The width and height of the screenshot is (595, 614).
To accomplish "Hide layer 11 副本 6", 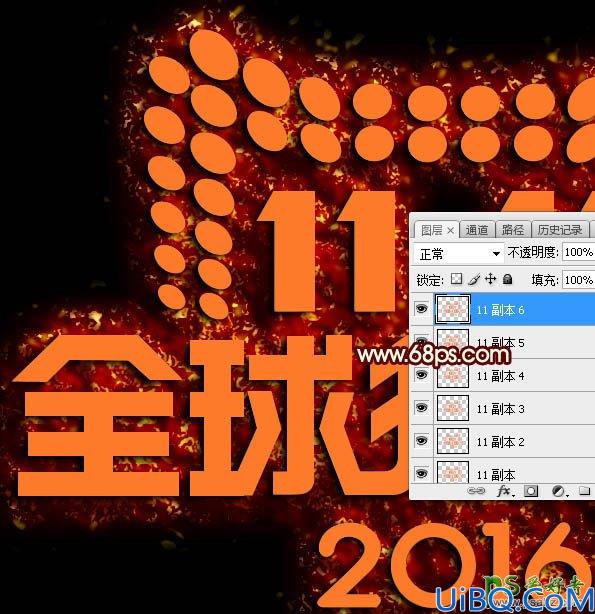I will (x=421, y=309).
